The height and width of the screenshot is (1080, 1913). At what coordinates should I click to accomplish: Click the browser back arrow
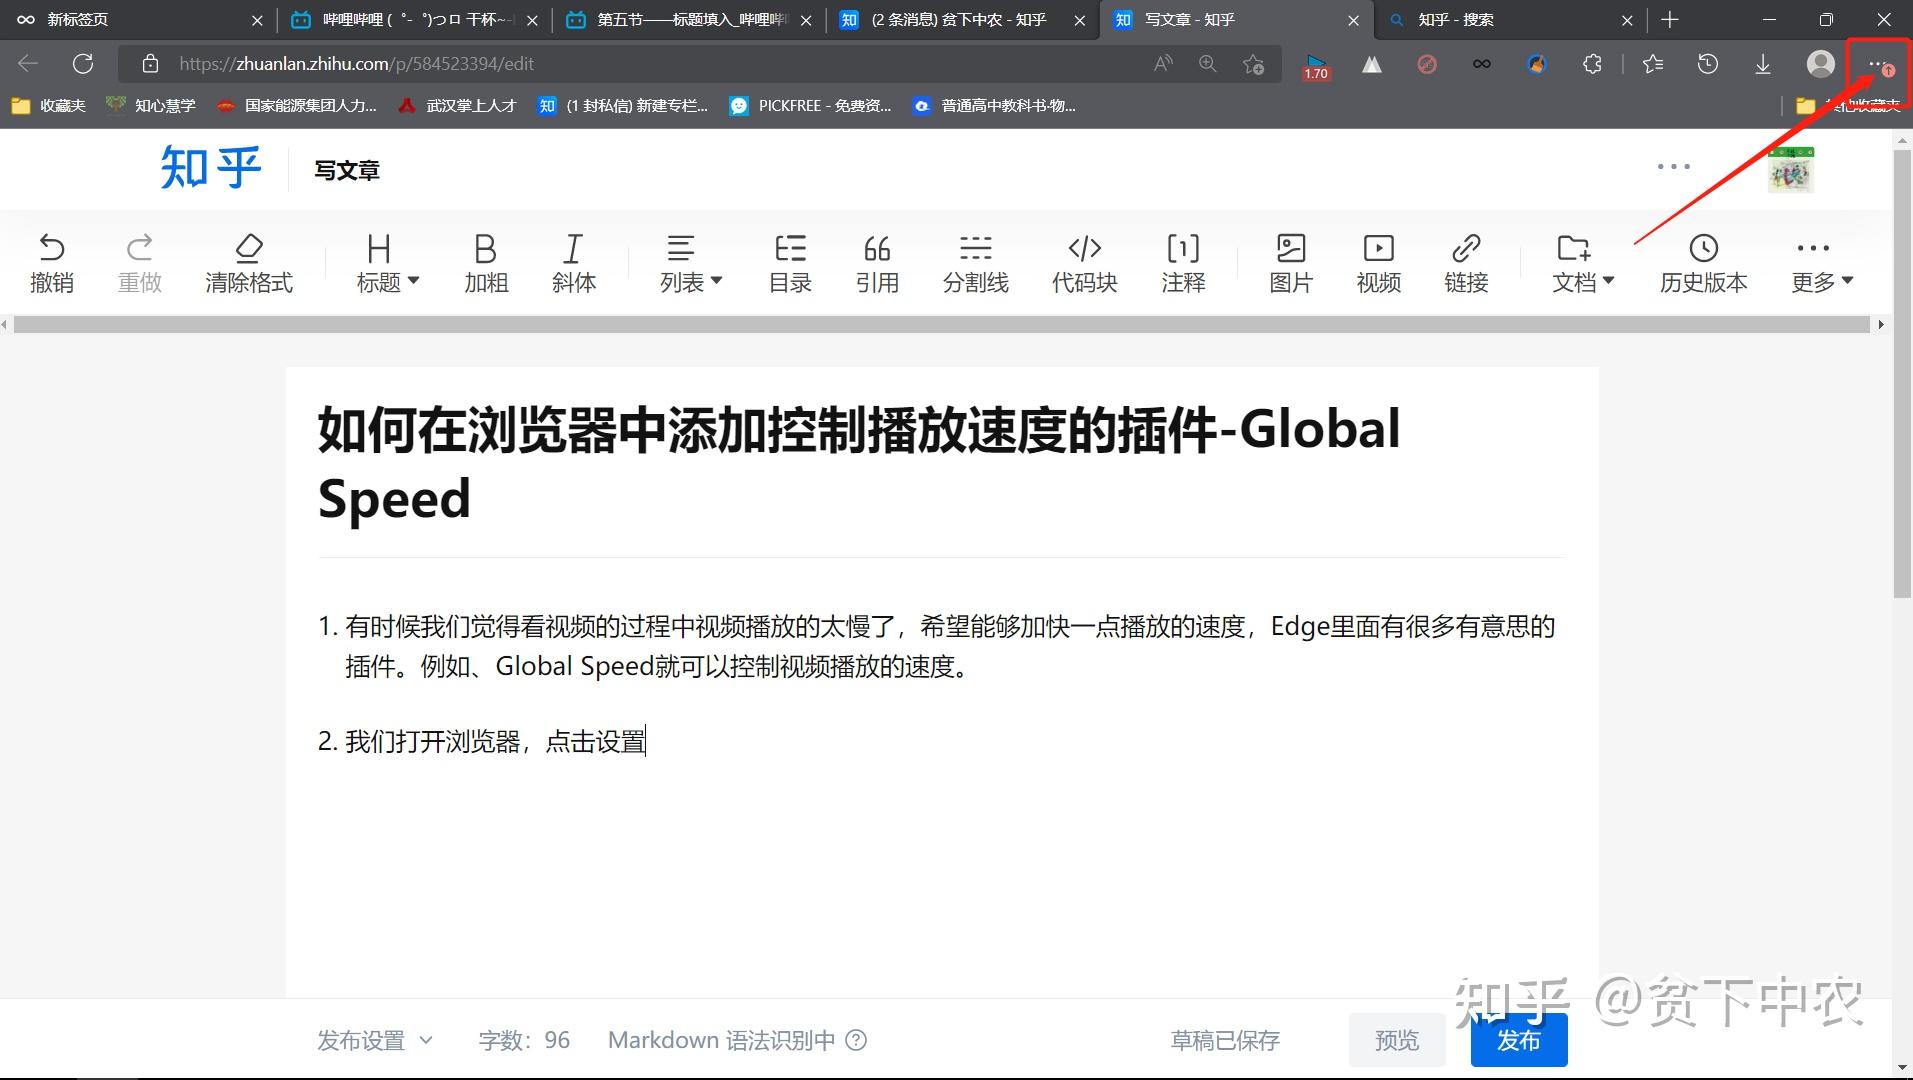coord(28,64)
